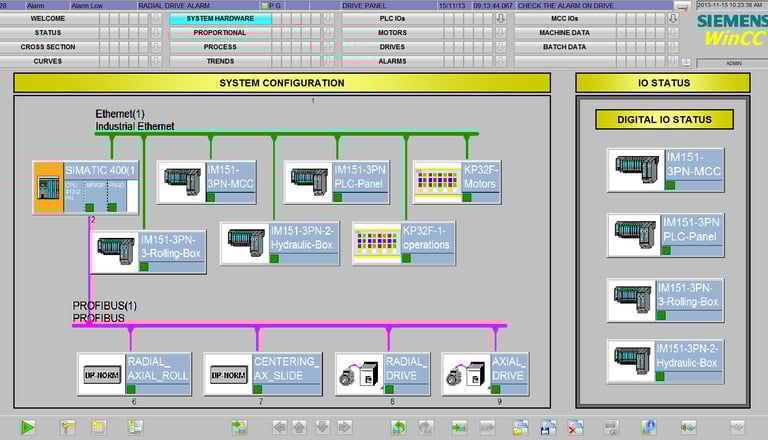This screenshot has height=440, width=768.
Task: Expand the arrow next to PLC IOs
Action: (501, 19)
